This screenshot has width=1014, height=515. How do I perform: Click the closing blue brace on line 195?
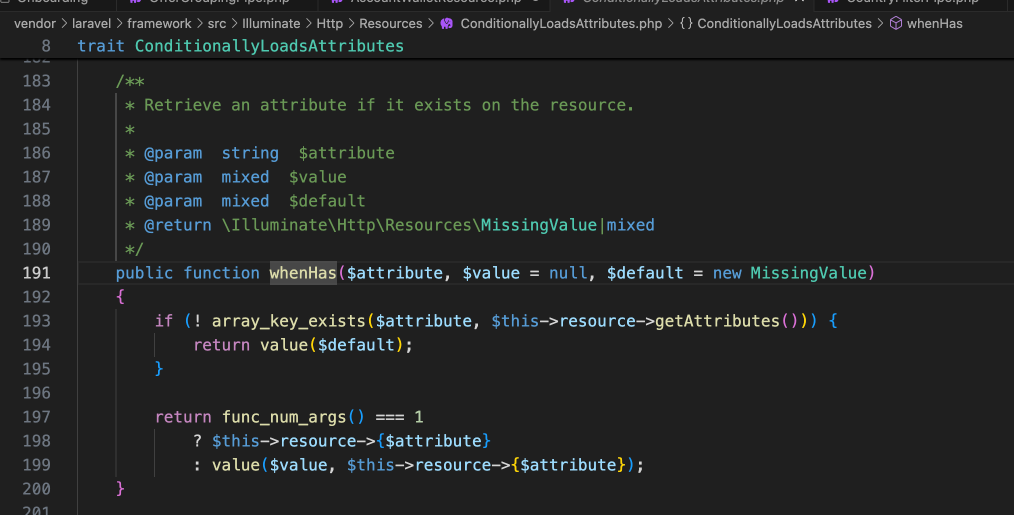pyautogui.click(x=159, y=369)
